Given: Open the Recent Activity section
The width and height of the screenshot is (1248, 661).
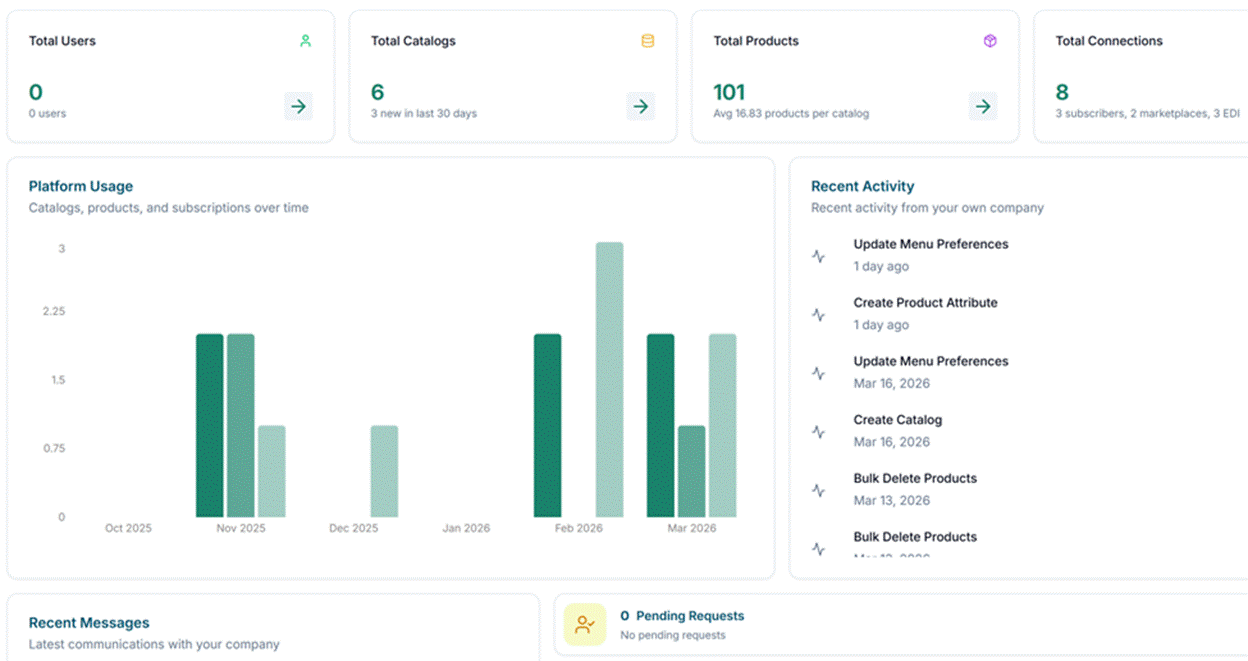Looking at the screenshot, I should tap(862, 186).
